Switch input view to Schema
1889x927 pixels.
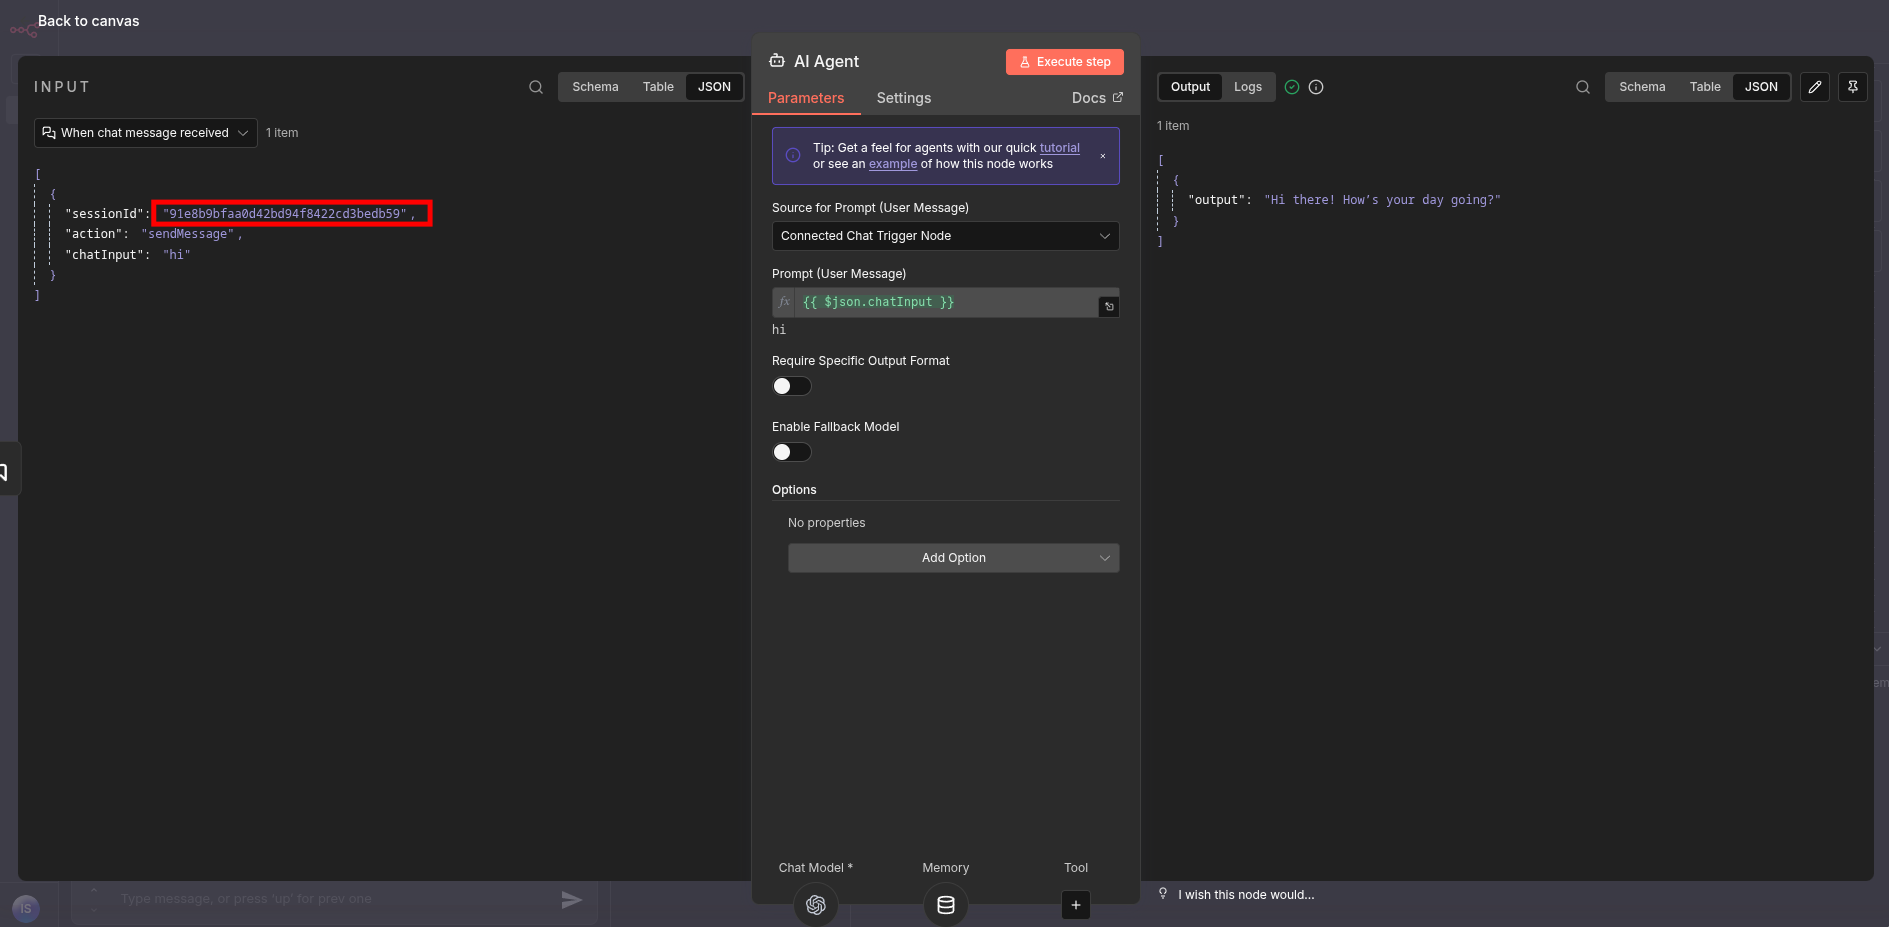click(x=596, y=87)
